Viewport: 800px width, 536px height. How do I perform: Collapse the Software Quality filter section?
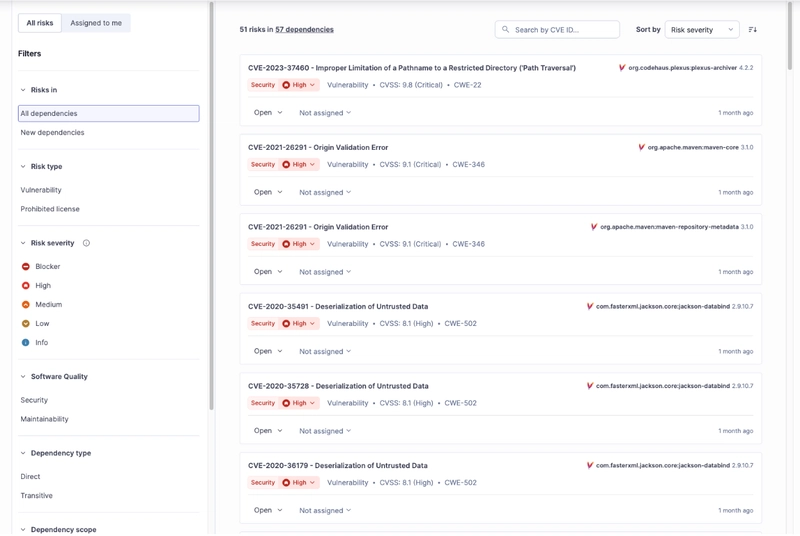click(23, 377)
